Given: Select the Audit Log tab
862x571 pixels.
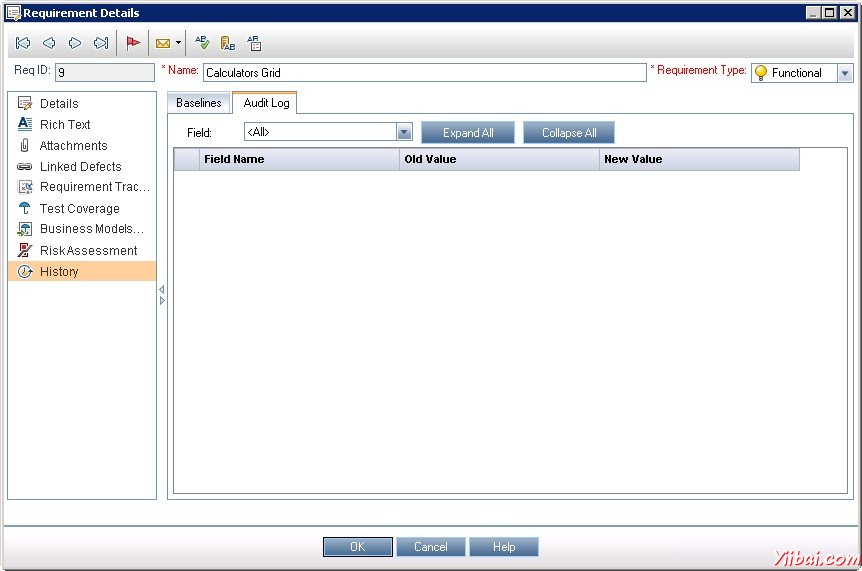Looking at the screenshot, I should [266, 103].
